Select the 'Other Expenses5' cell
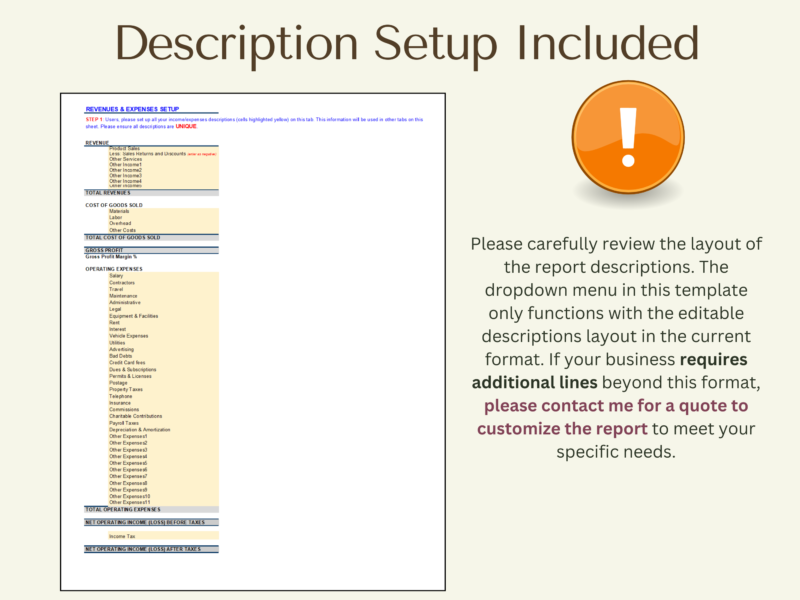The width and height of the screenshot is (800, 600). tap(163, 463)
